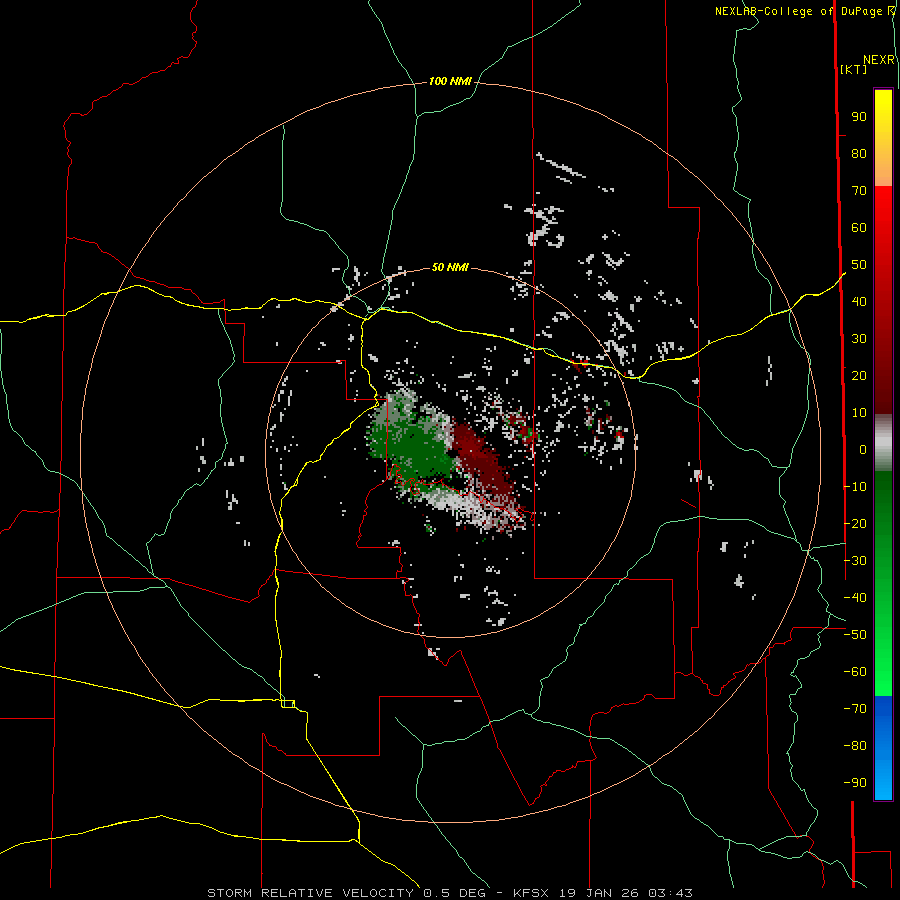Screen dimensions: 900x900
Task: Click the positive "80" scale label
Action: (859, 153)
